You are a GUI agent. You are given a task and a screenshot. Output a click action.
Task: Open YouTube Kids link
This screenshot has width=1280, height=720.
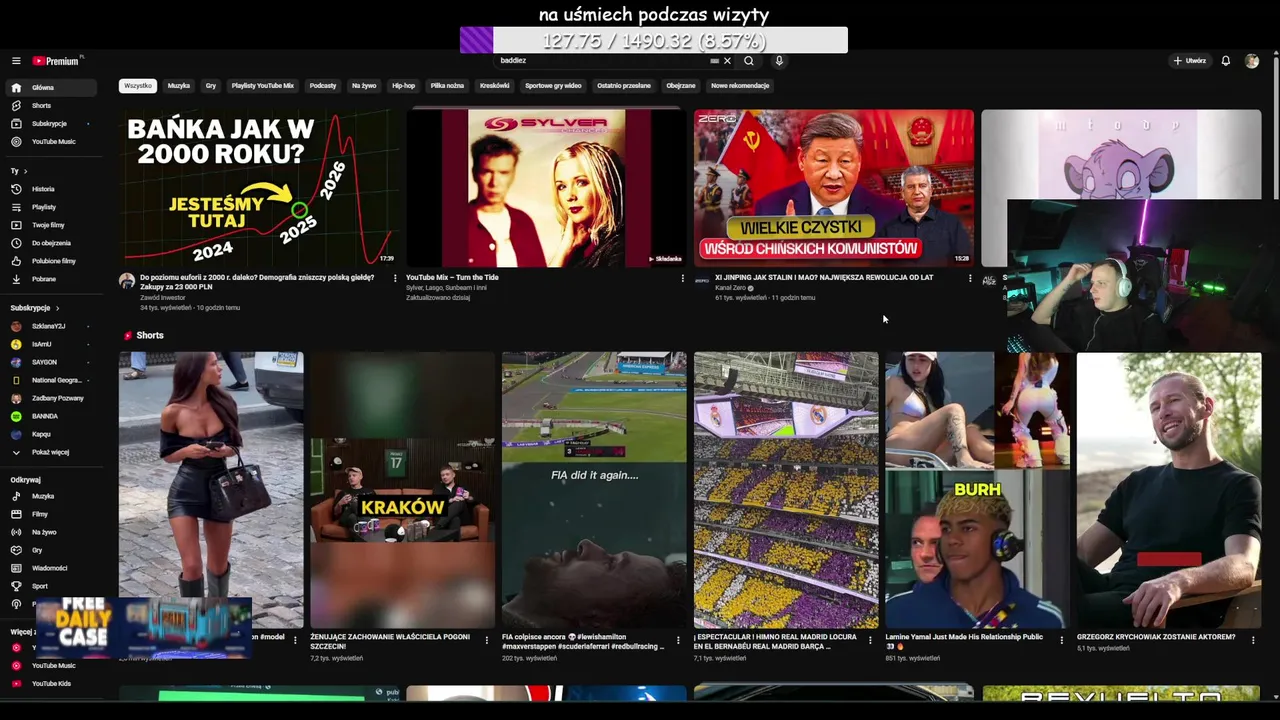coord(51,684)
